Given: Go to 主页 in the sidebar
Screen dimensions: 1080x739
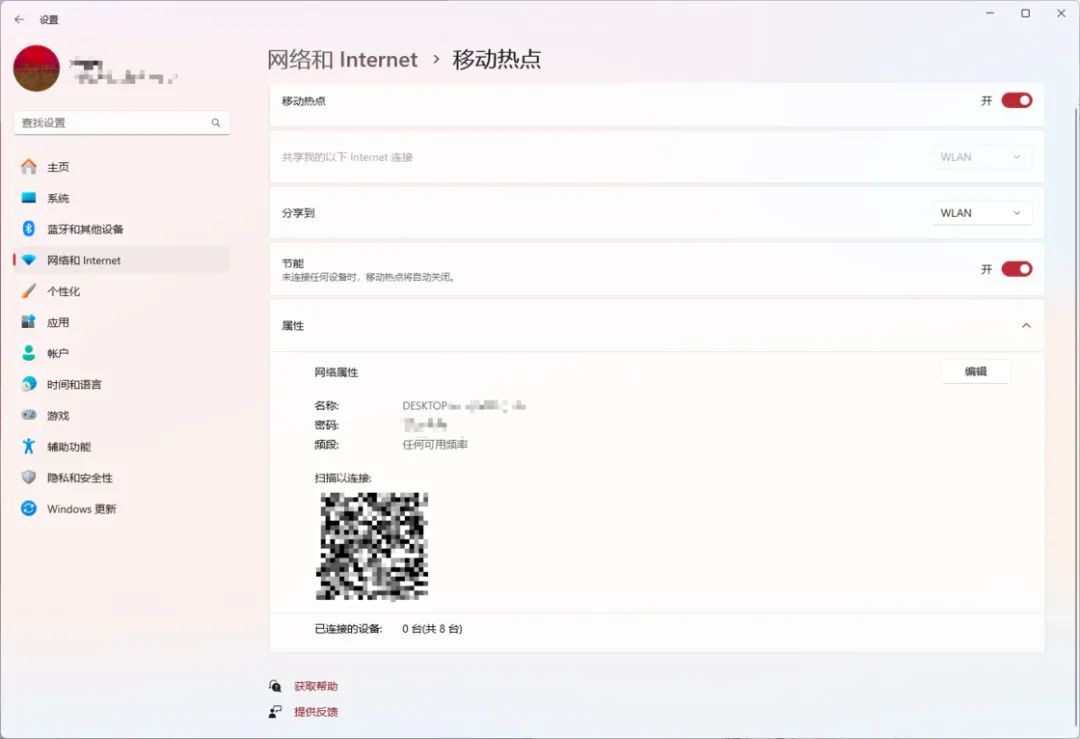Looking at the screenshot, I should [121, 167].
